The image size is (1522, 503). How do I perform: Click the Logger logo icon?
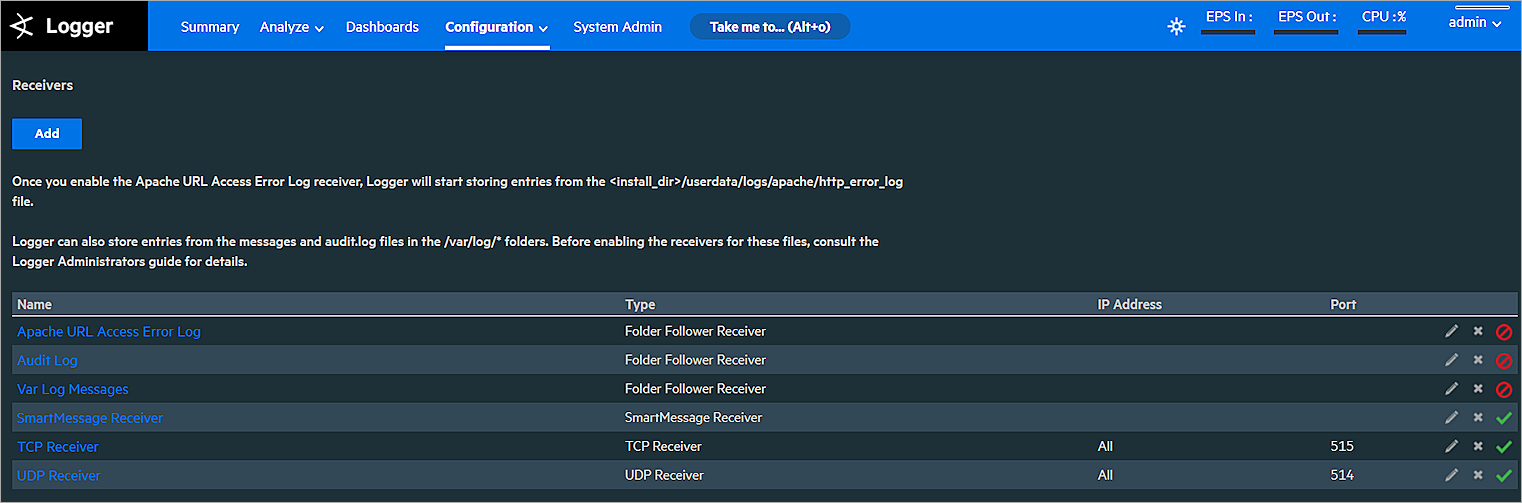pyautogui.click(x=22, y=28)
